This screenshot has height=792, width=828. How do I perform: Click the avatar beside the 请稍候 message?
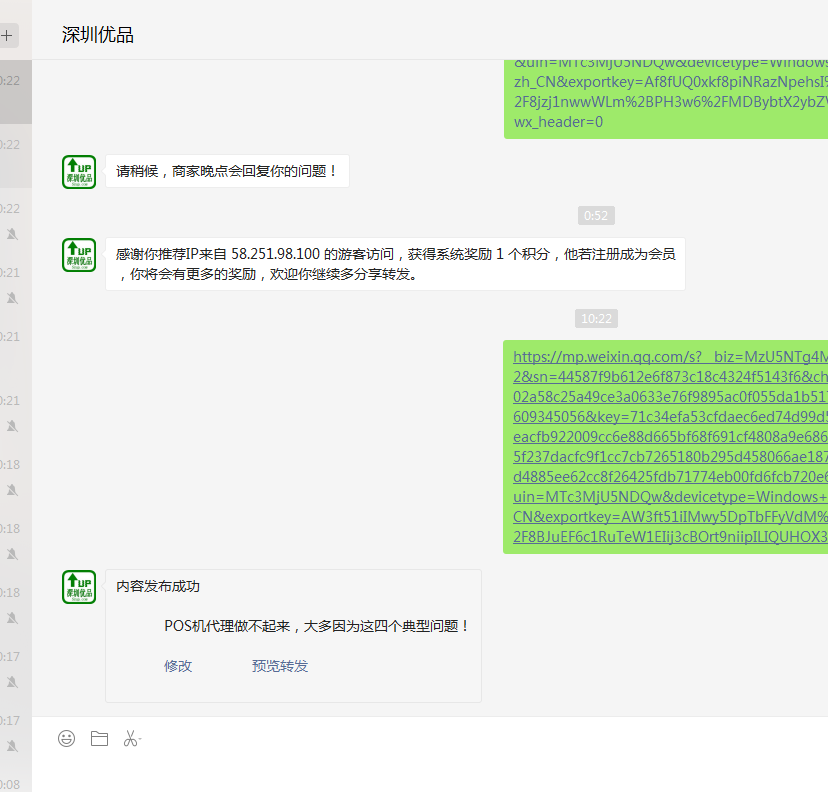tap(79, 172)
